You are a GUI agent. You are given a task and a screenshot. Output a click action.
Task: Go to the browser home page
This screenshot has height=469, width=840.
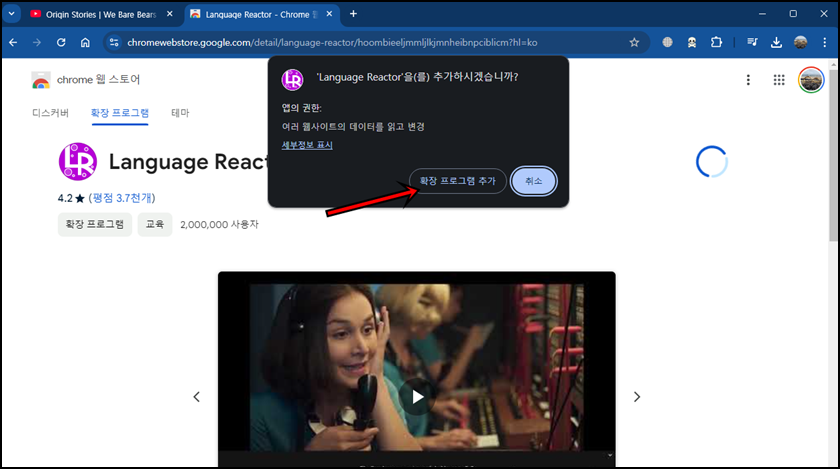point(85,42)
